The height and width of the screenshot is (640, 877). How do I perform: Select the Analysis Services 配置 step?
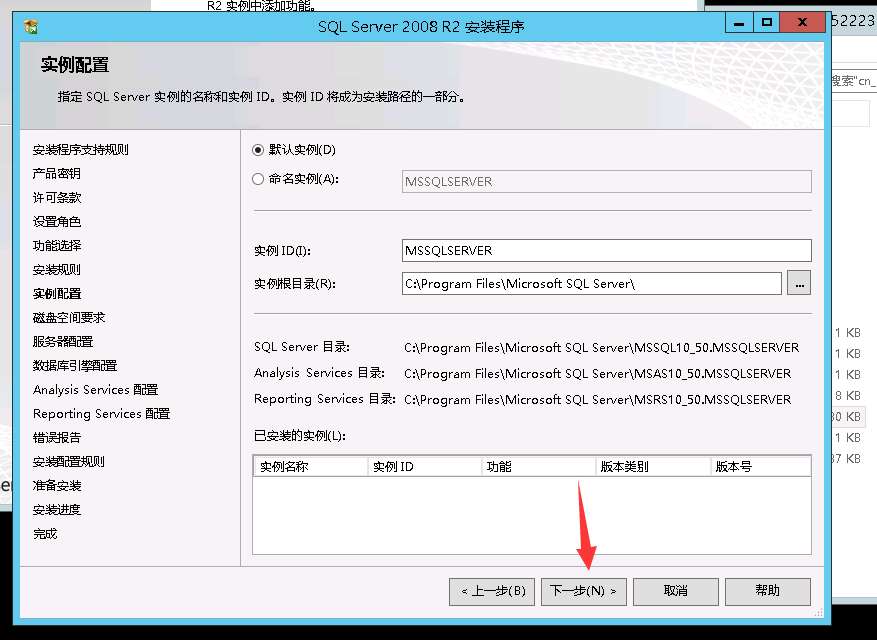tap(95, 389)
